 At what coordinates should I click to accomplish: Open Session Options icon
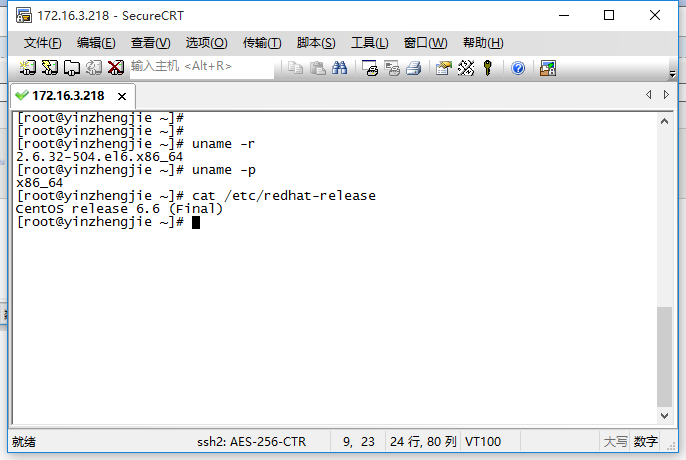(x=444, y=68)
